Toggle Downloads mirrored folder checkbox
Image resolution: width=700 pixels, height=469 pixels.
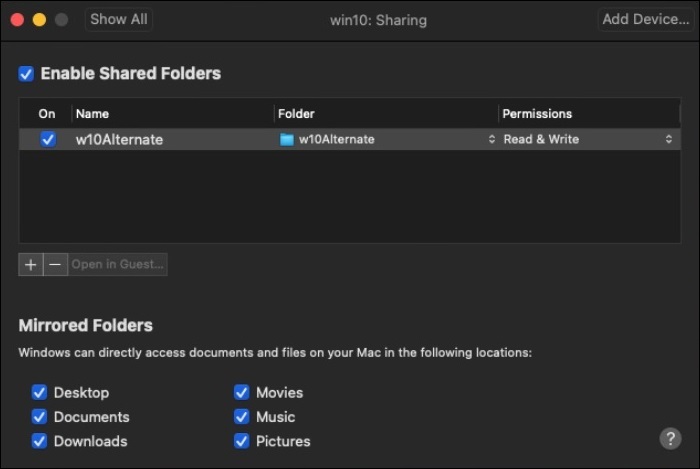tap(39, 441)
